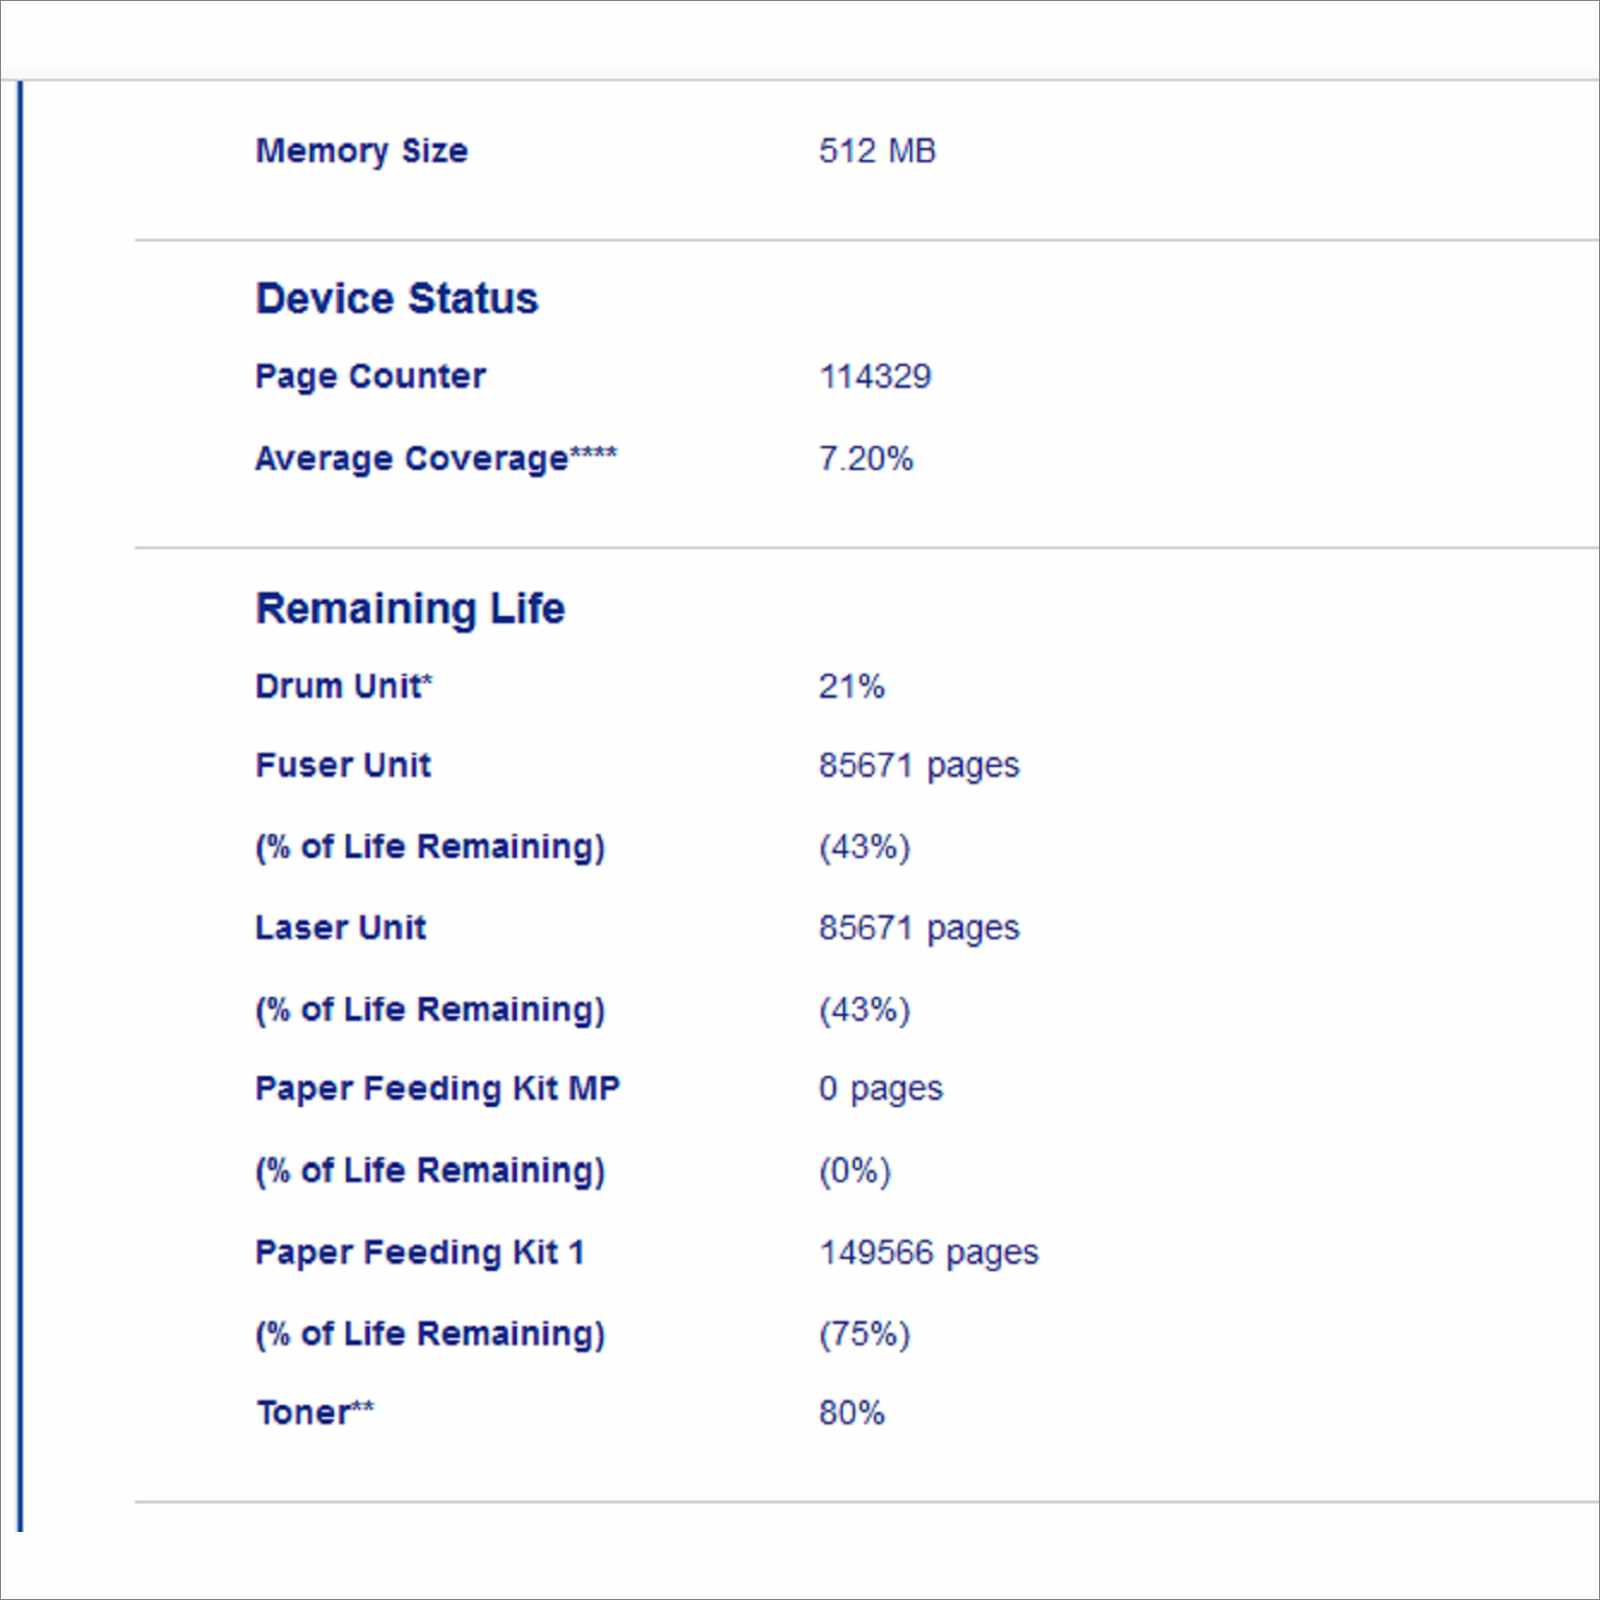Select the Fuser Unit 85671 pages value
The width and height of the screenshot is (1600, 1600).
tap(919, 767)
